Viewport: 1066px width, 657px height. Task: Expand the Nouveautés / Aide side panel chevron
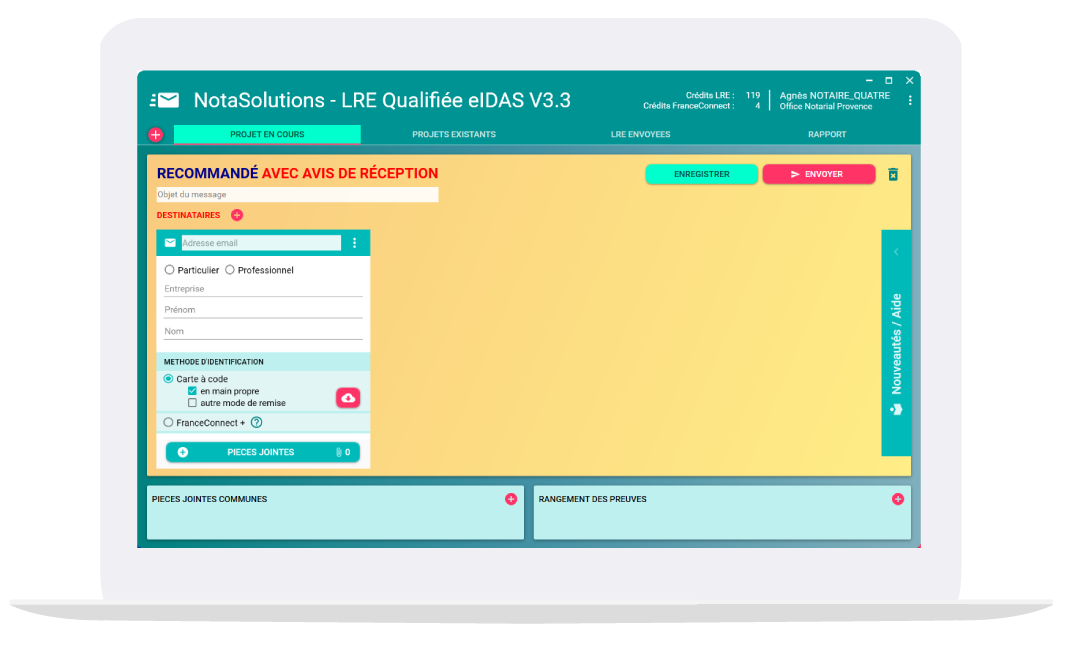pos(896,252)
